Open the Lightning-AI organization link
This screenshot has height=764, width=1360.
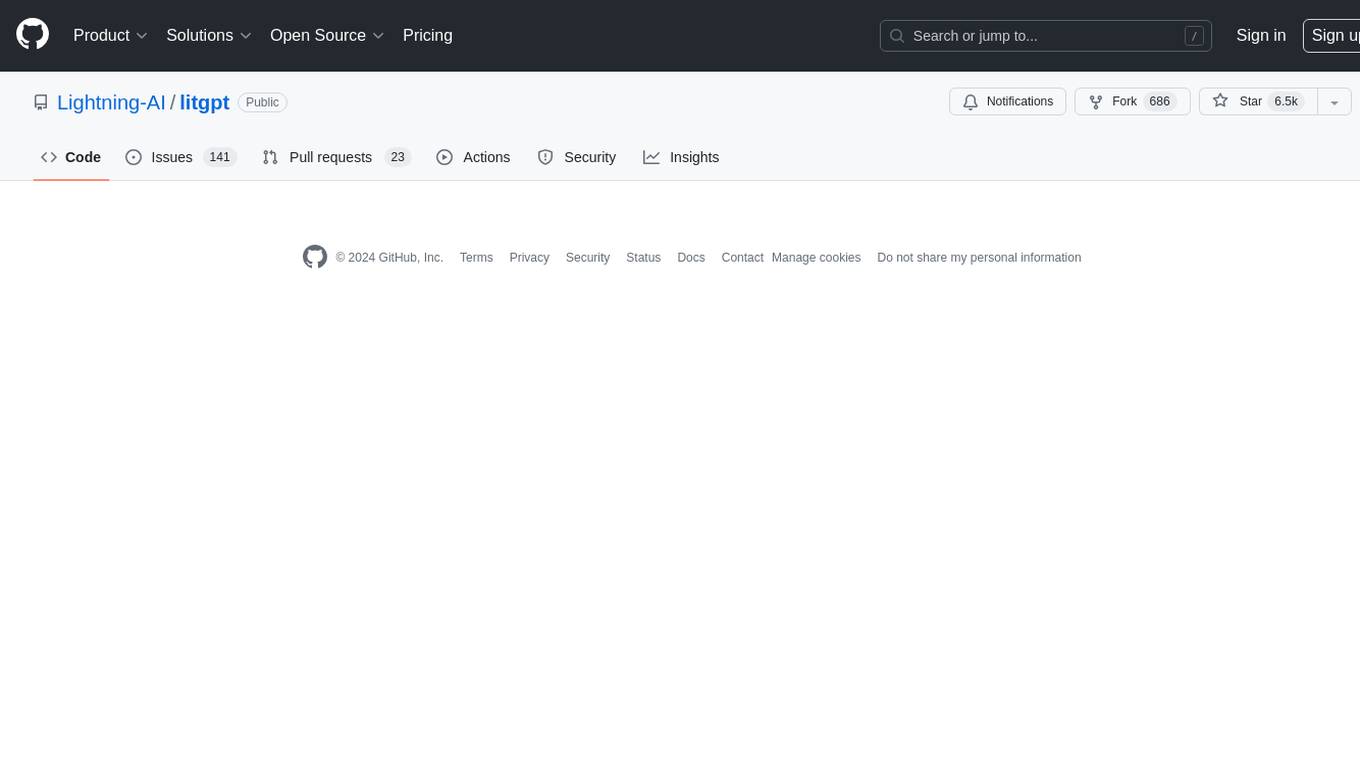111,102
